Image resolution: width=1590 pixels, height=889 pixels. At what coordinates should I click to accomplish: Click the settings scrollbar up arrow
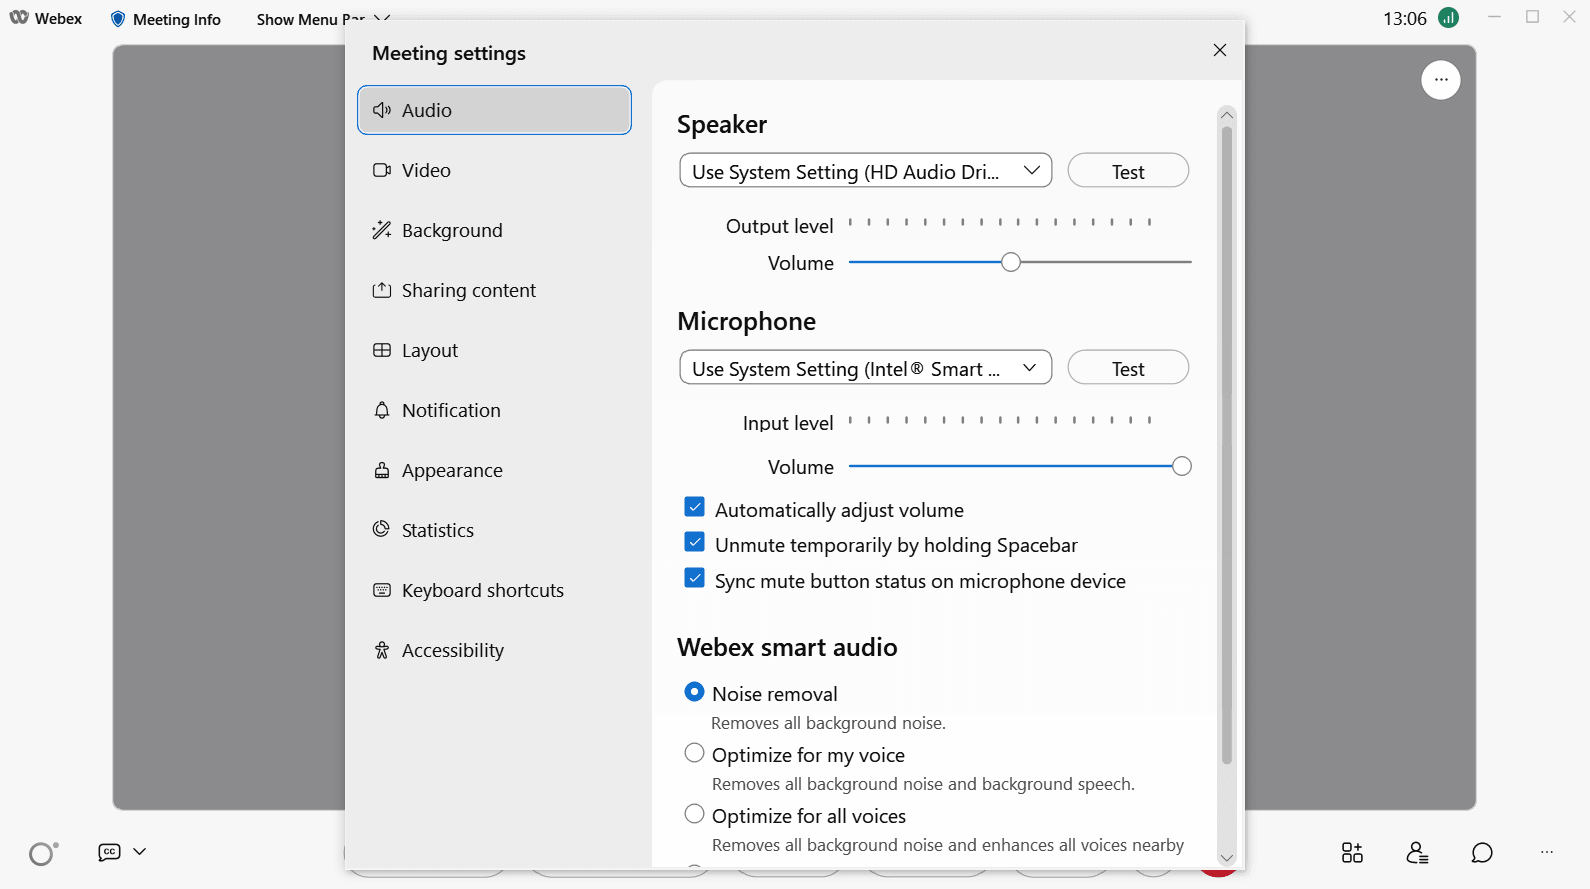point(1227,115)
